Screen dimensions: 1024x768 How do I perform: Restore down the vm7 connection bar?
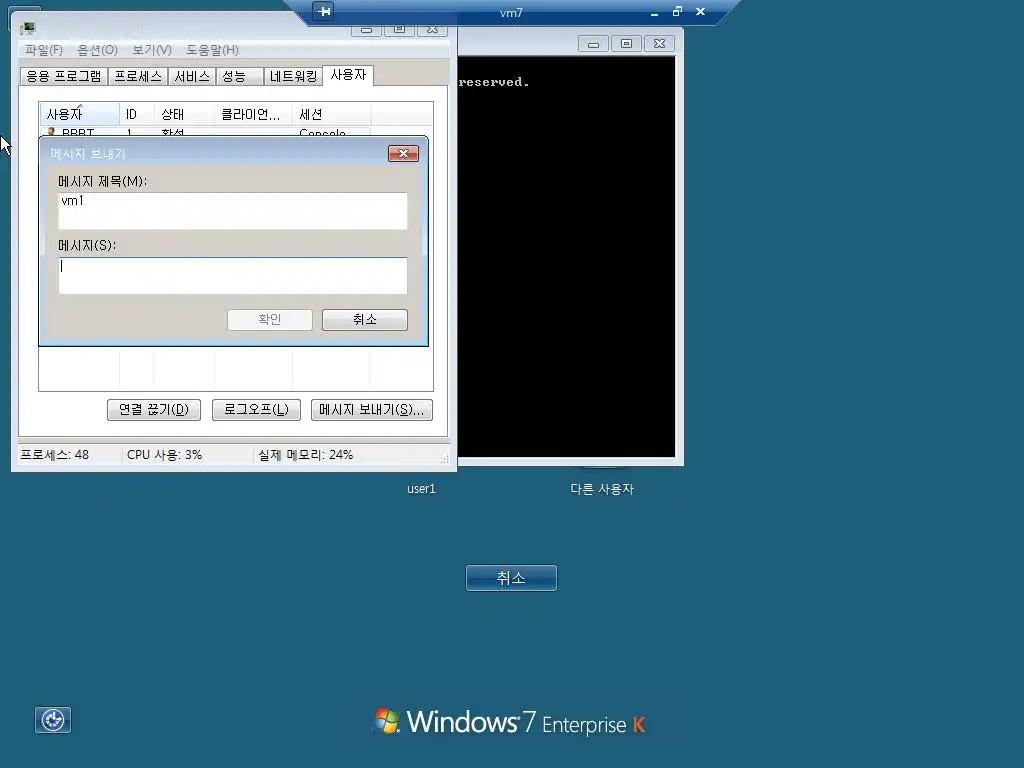point(677,11)
